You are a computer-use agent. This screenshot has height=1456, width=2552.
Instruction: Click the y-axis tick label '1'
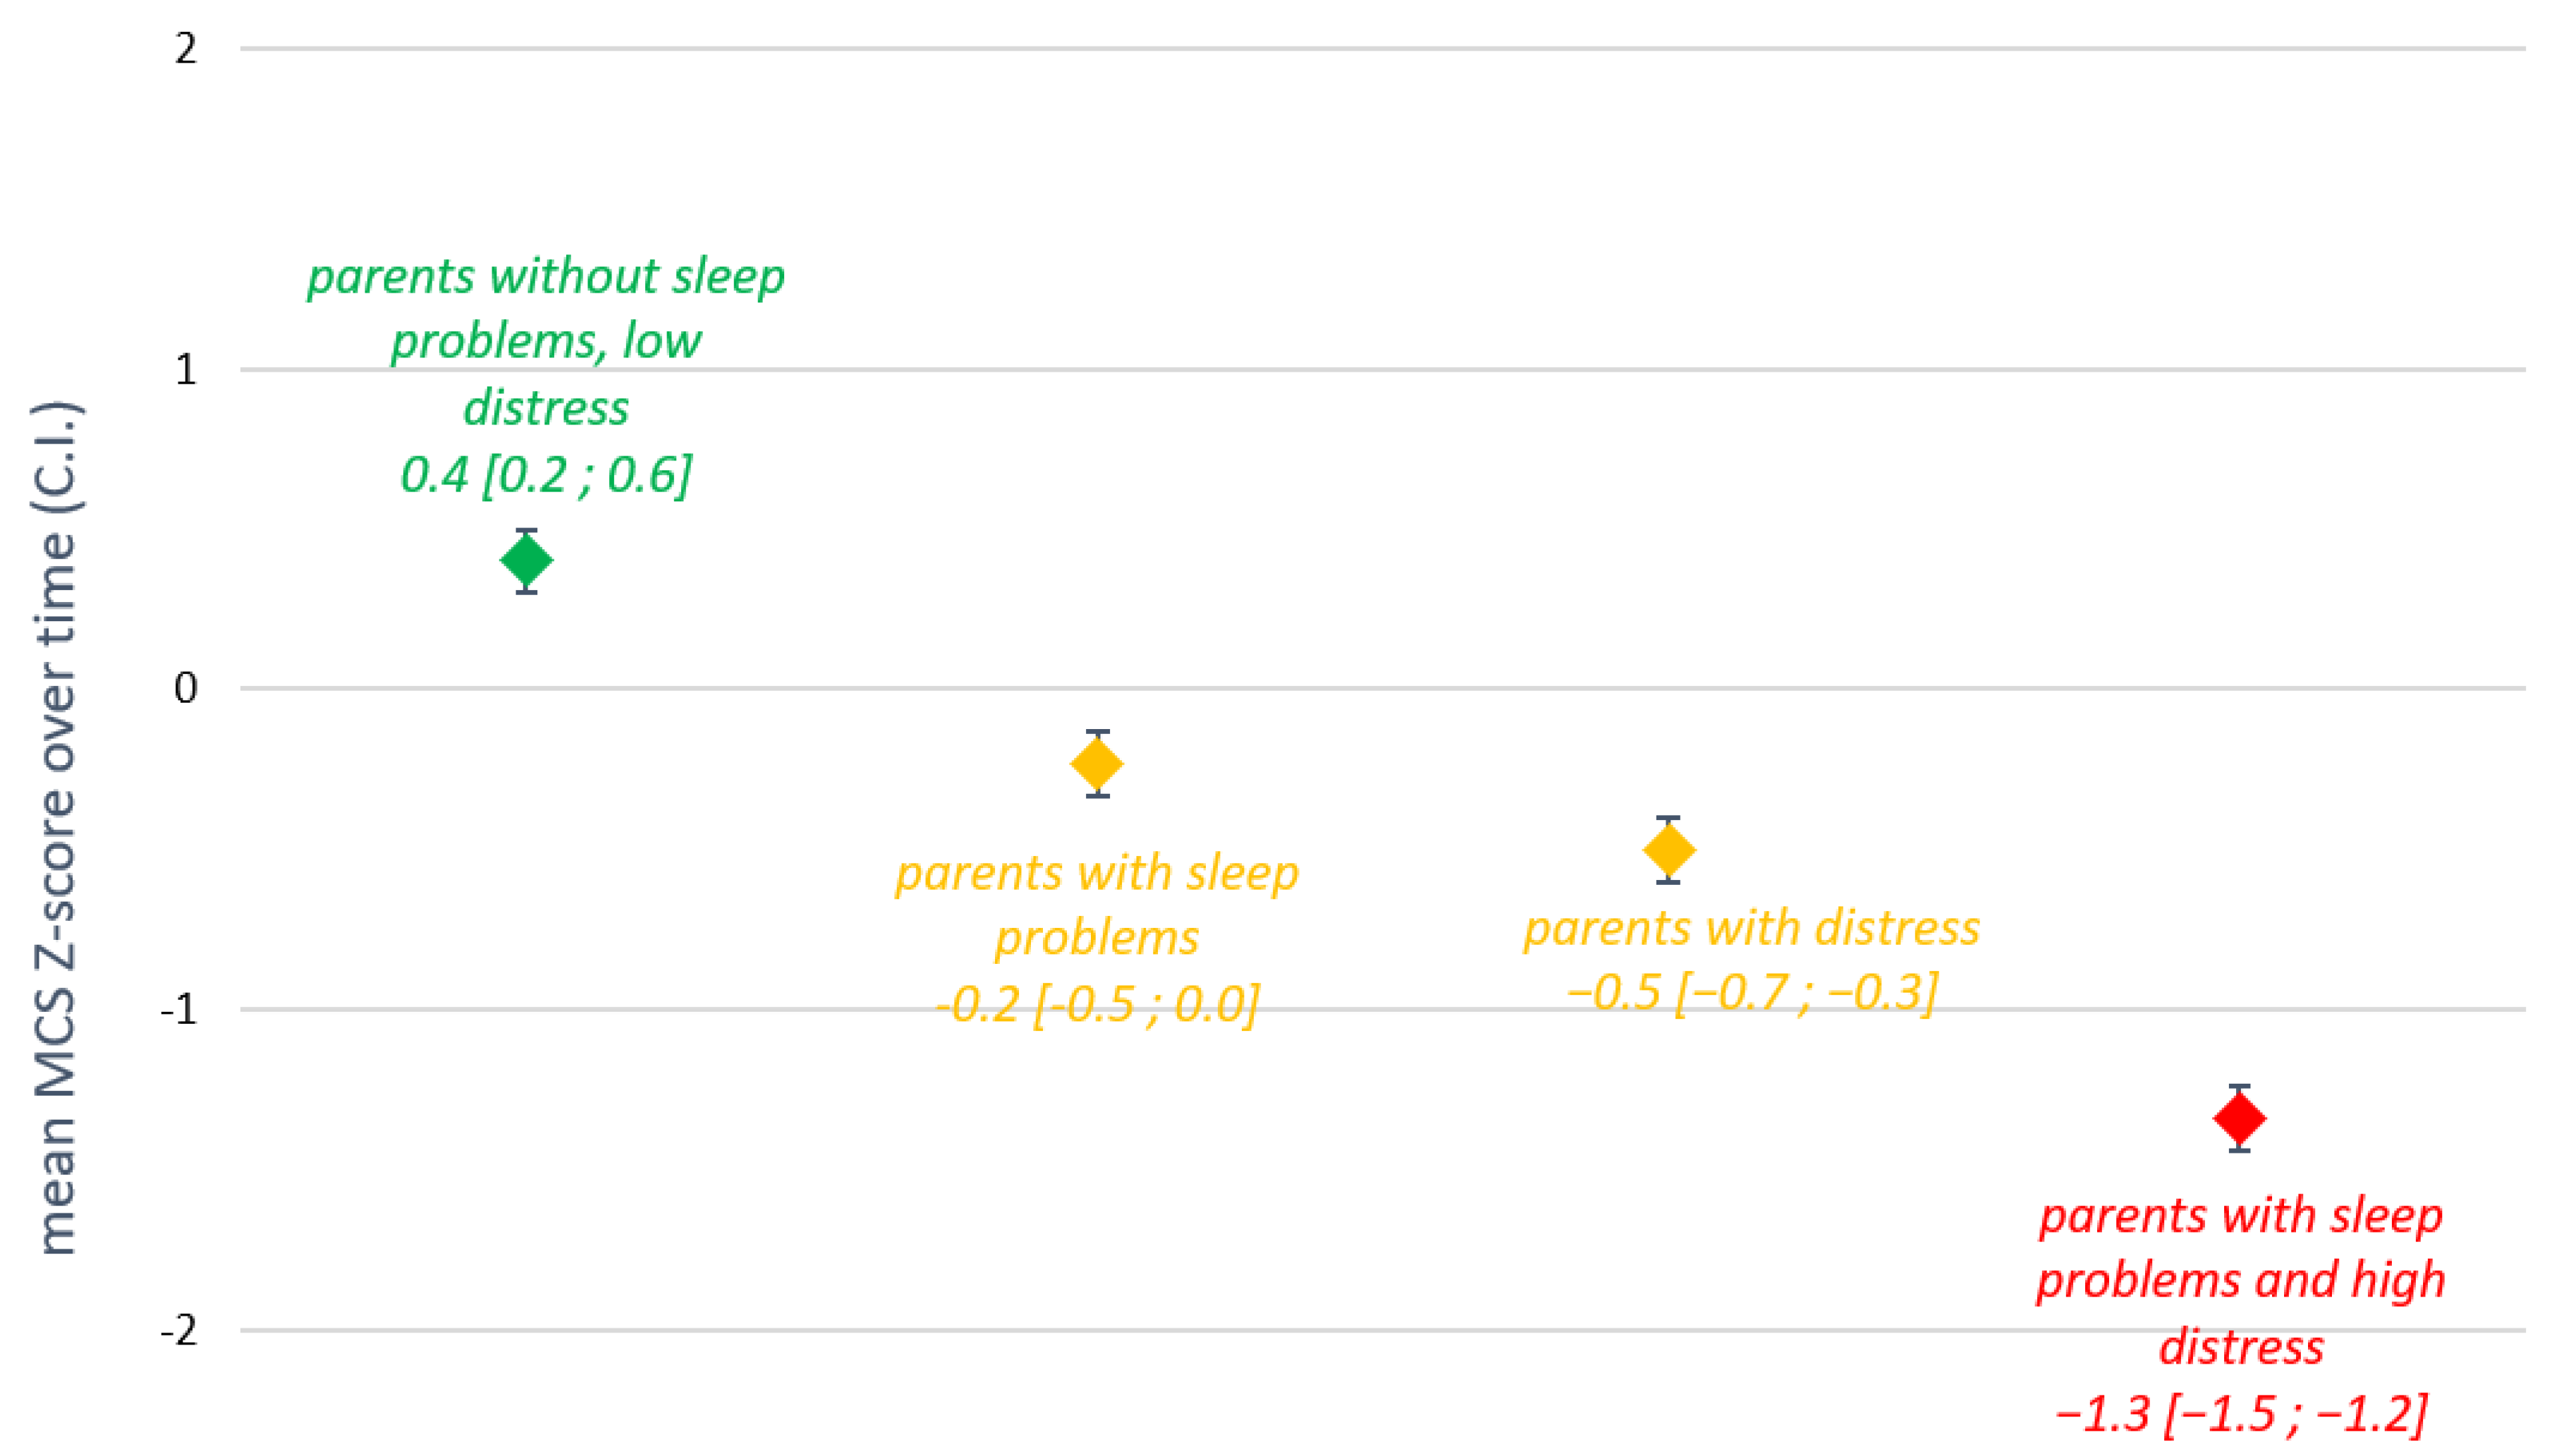186,370
